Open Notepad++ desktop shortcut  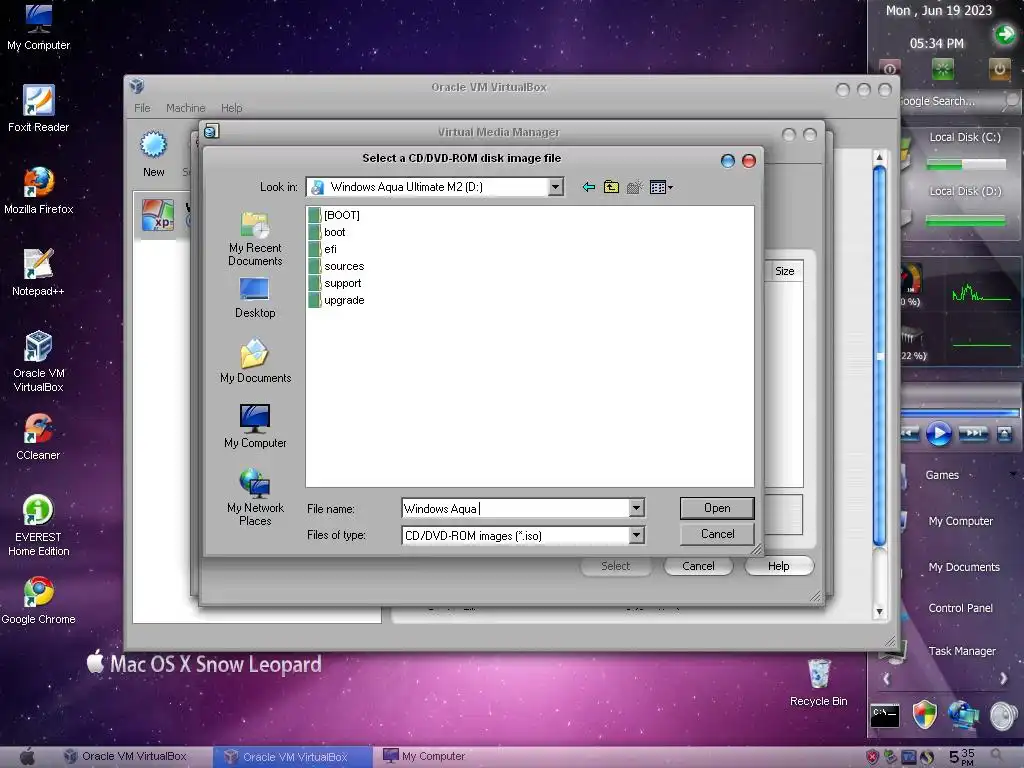(x=39, y=272)
